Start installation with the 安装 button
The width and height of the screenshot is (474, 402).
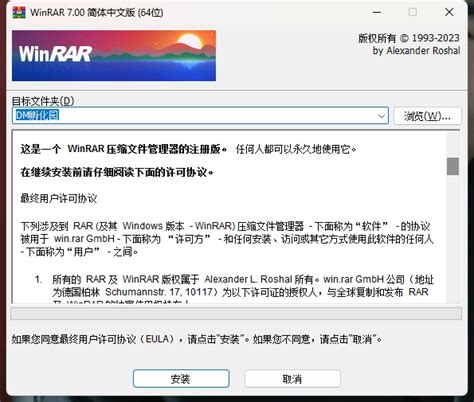[181, 379]
